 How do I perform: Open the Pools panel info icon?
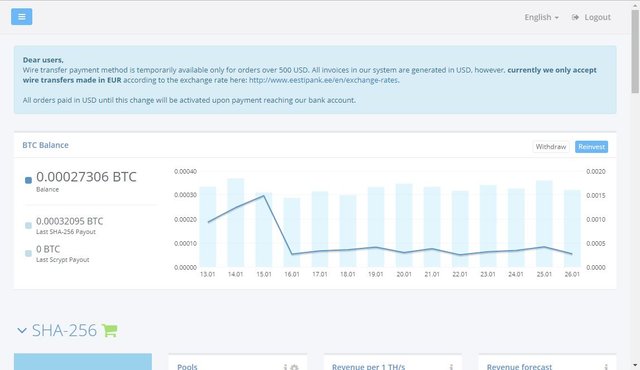tap(285, 367)
